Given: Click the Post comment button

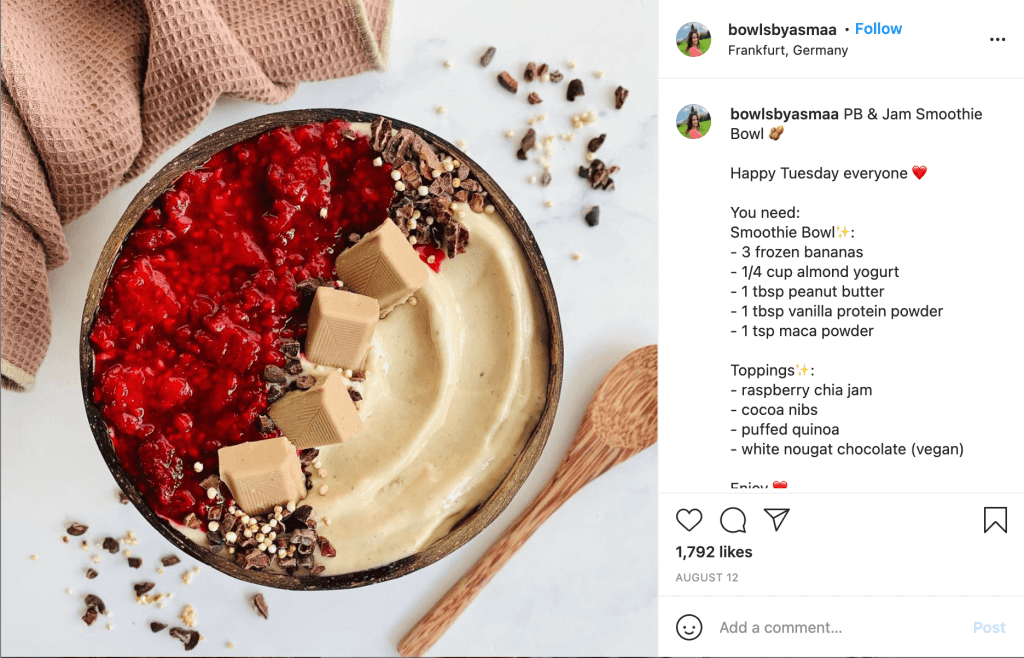Looking at the screenshot, I should pos(989,628).
